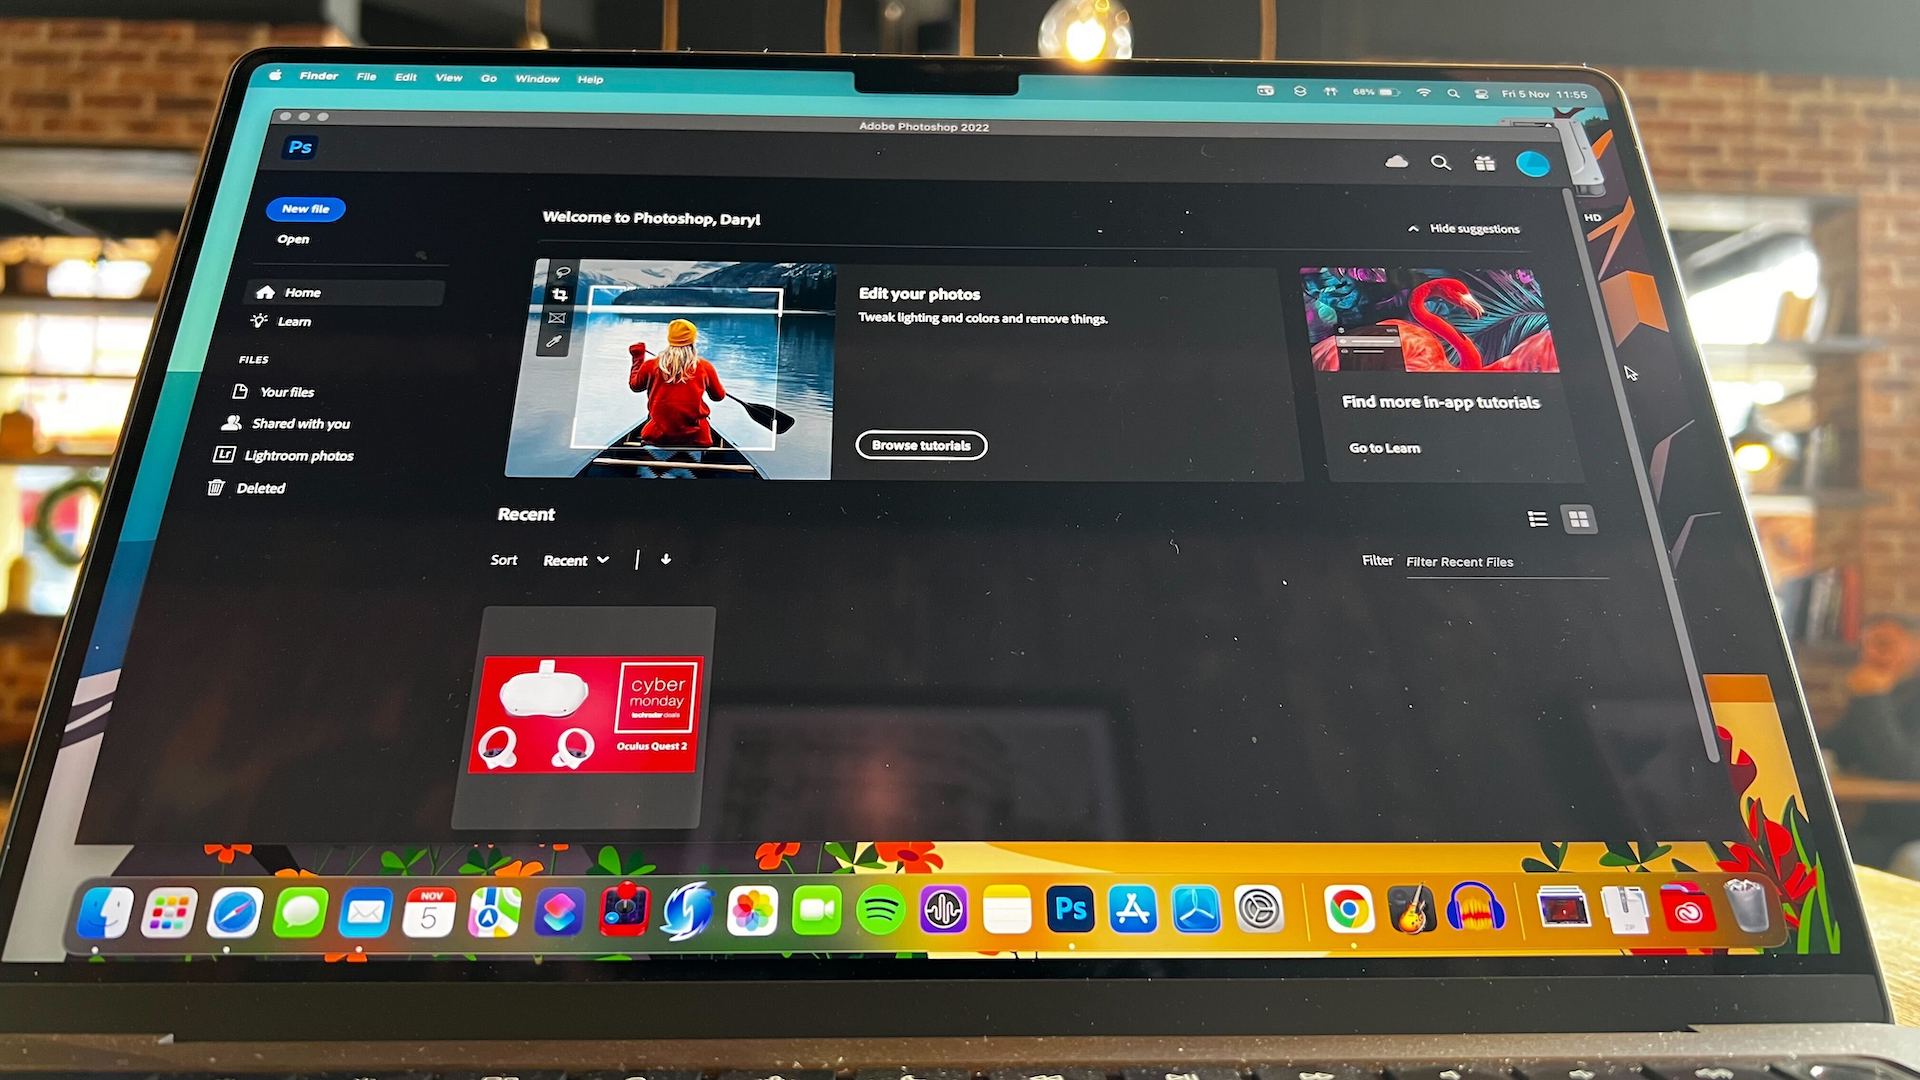Expand the Recent sort dropdown
Viewport: 1920px width, 1080px height.
tap(576, 560)
